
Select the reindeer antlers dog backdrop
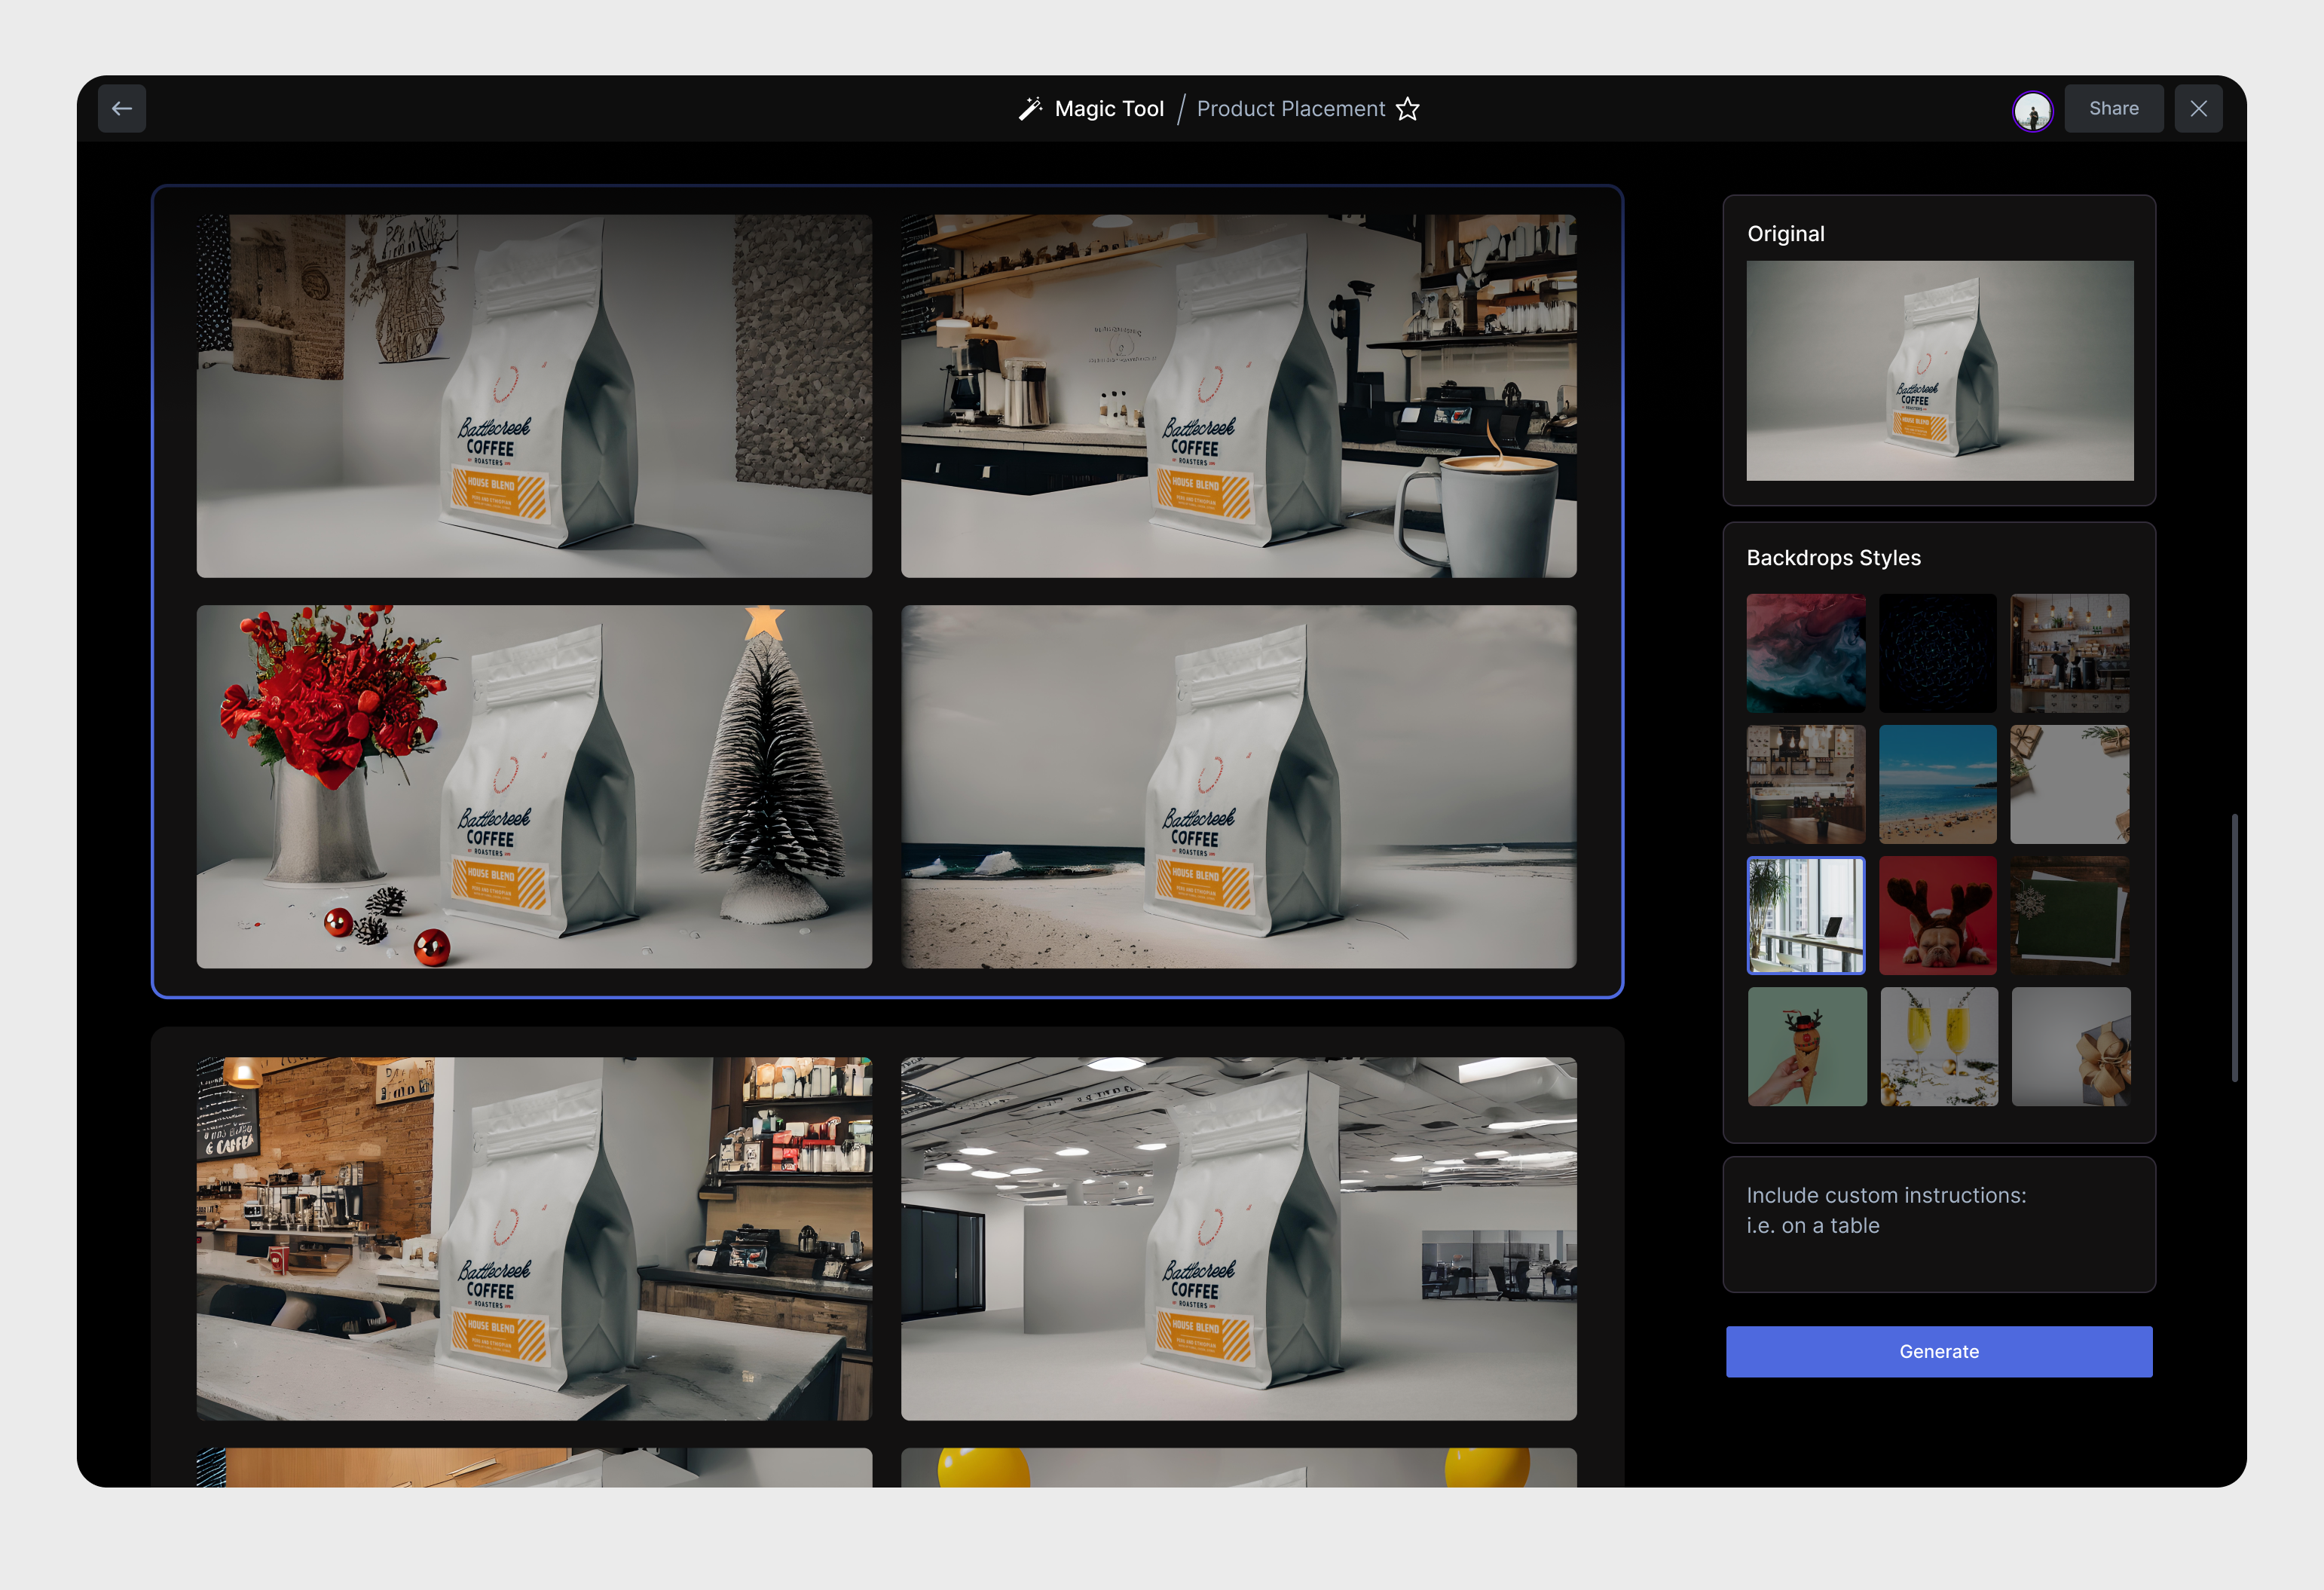point(1938,915)
